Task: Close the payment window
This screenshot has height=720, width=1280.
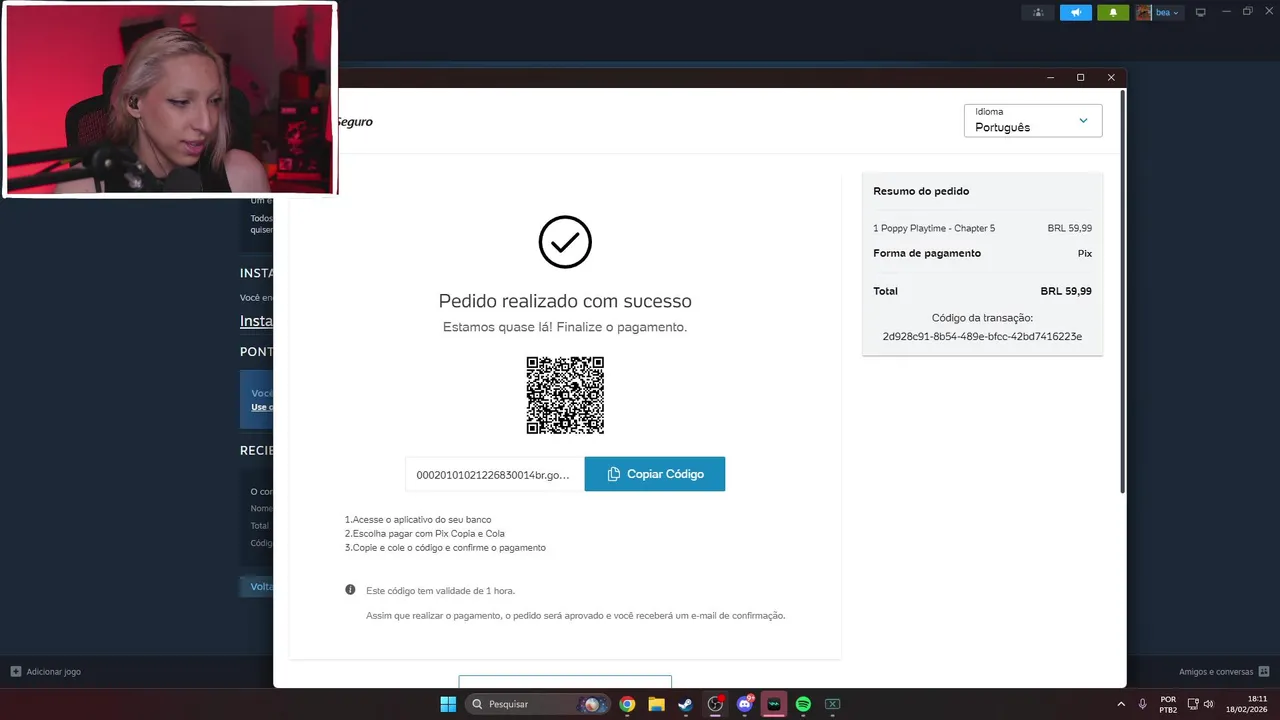Action: pyautogui.click(x=1111, y=77)
